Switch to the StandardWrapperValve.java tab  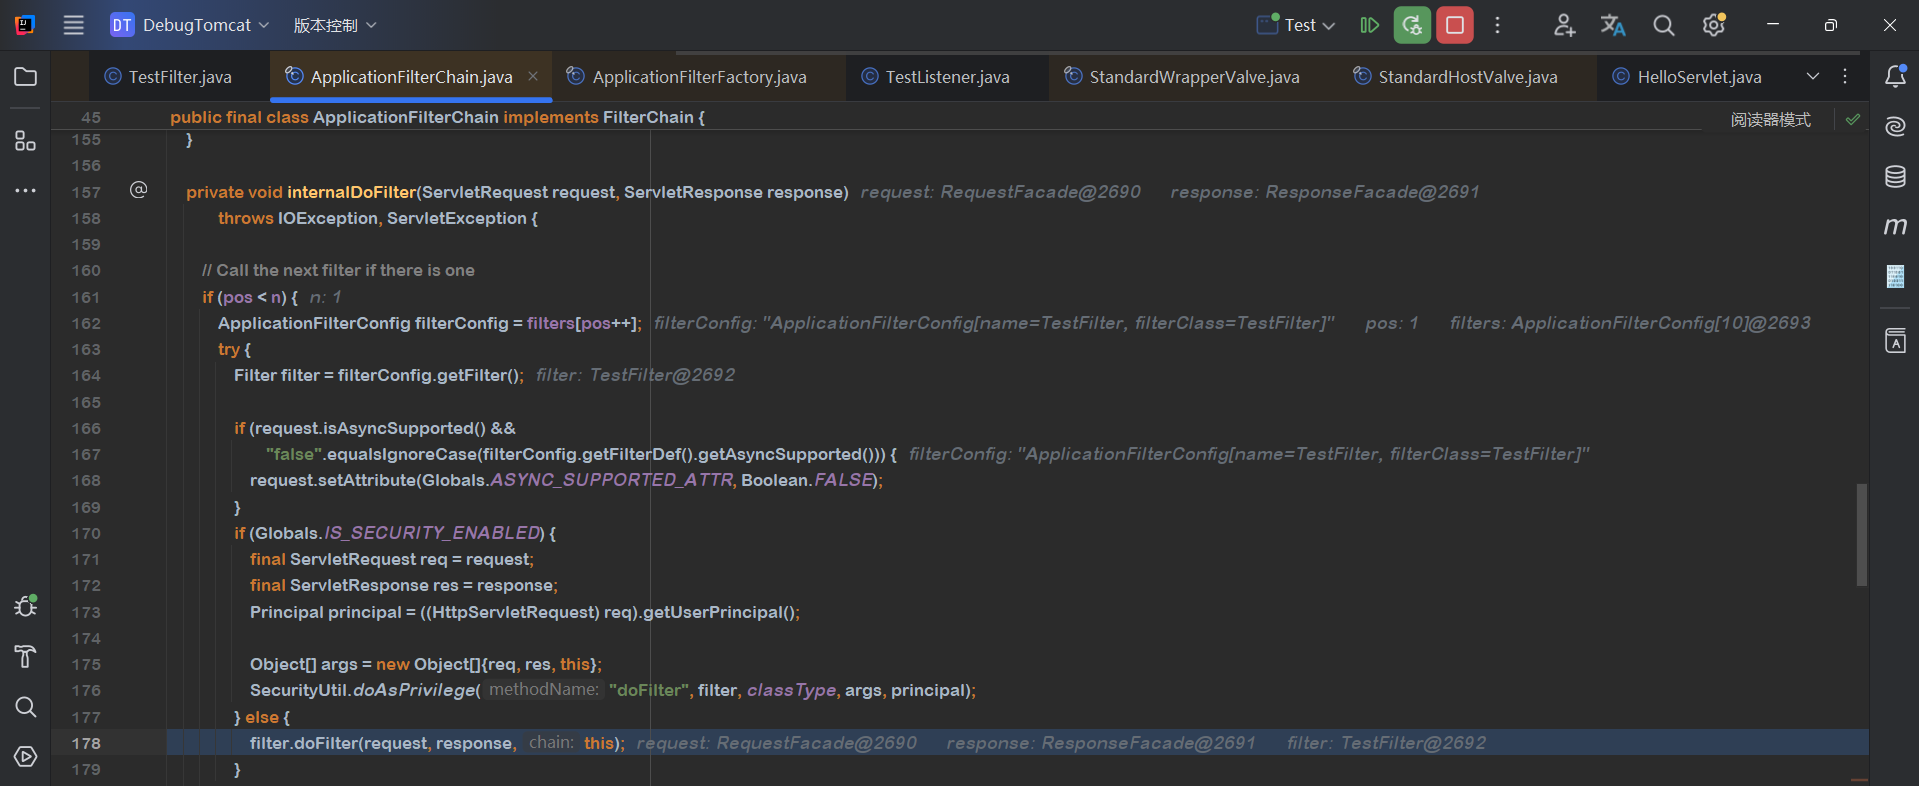[1182, 77]
